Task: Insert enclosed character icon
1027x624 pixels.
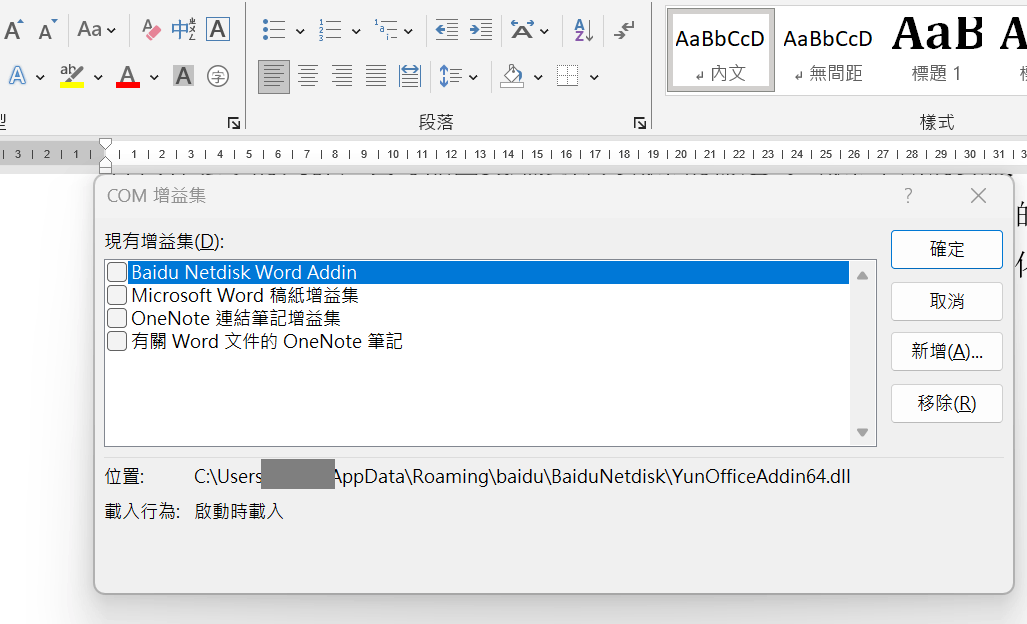Action: pyautogui.click(x=217, y=77)
